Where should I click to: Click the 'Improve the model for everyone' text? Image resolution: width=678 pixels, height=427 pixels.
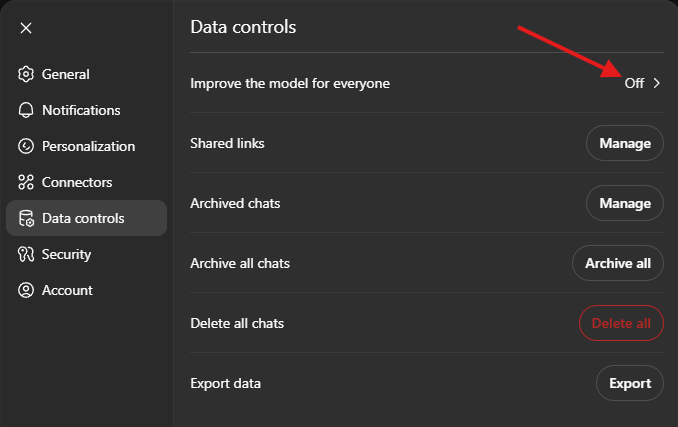tap(290, 83)
